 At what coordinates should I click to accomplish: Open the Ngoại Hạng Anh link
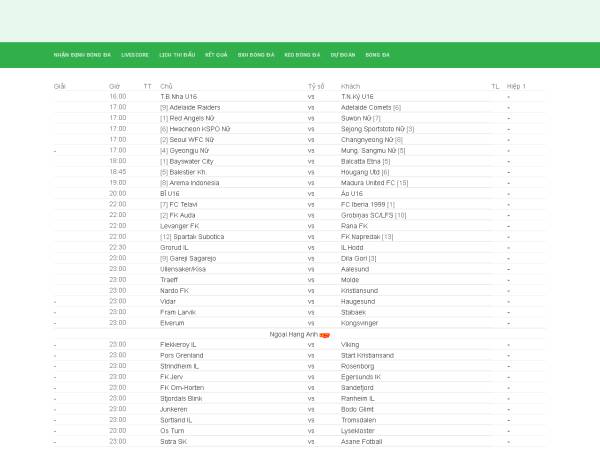point(293,333)
